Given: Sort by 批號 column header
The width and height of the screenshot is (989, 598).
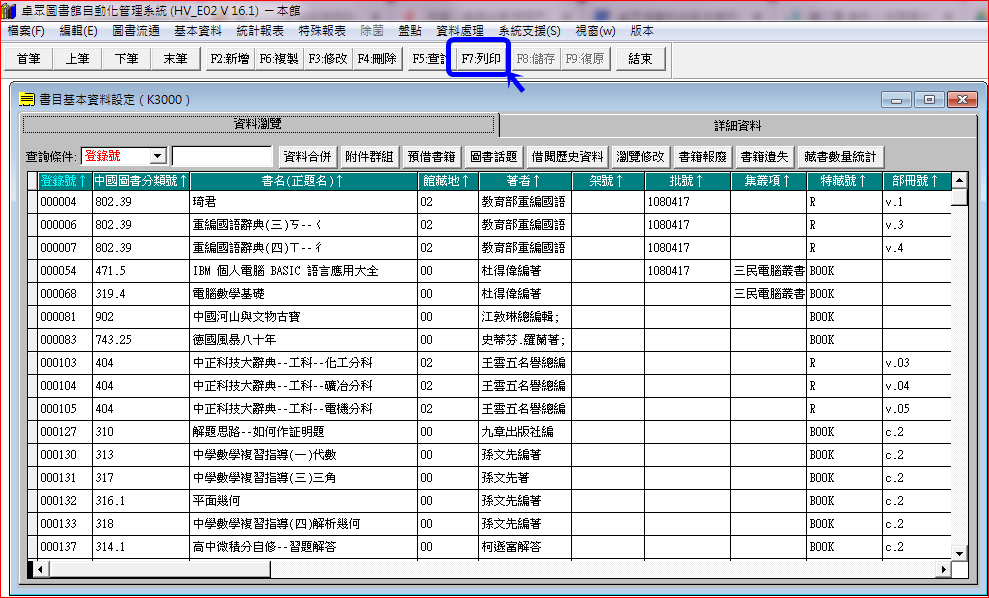Looking at the screenshot, I should (688, 181).
